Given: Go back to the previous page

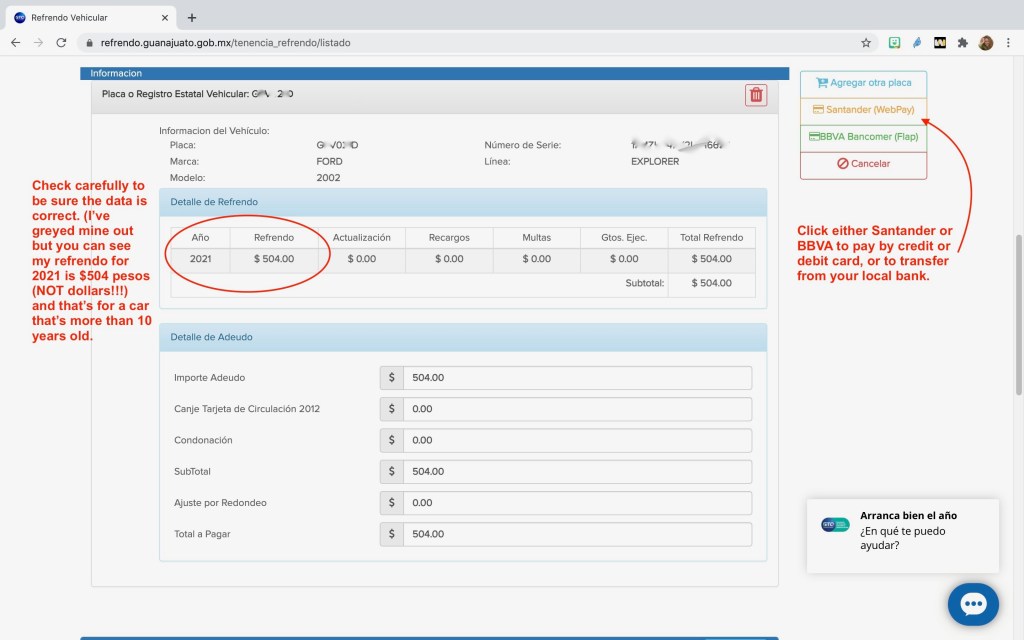Looking at the screenshot, I should click(15, 43).
